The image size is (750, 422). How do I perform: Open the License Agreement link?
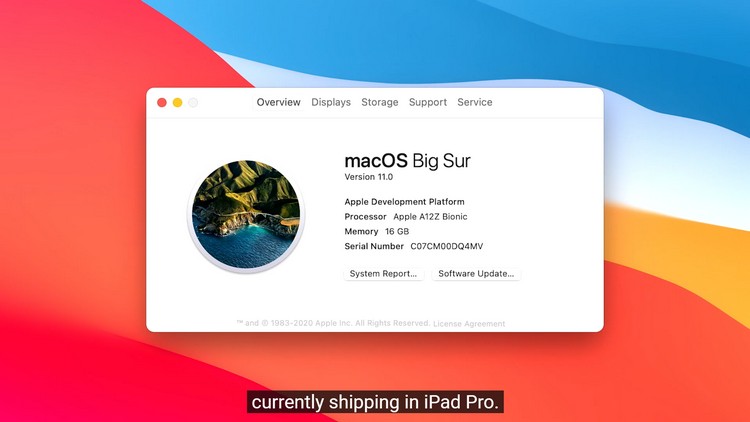[x=469, y=324]
